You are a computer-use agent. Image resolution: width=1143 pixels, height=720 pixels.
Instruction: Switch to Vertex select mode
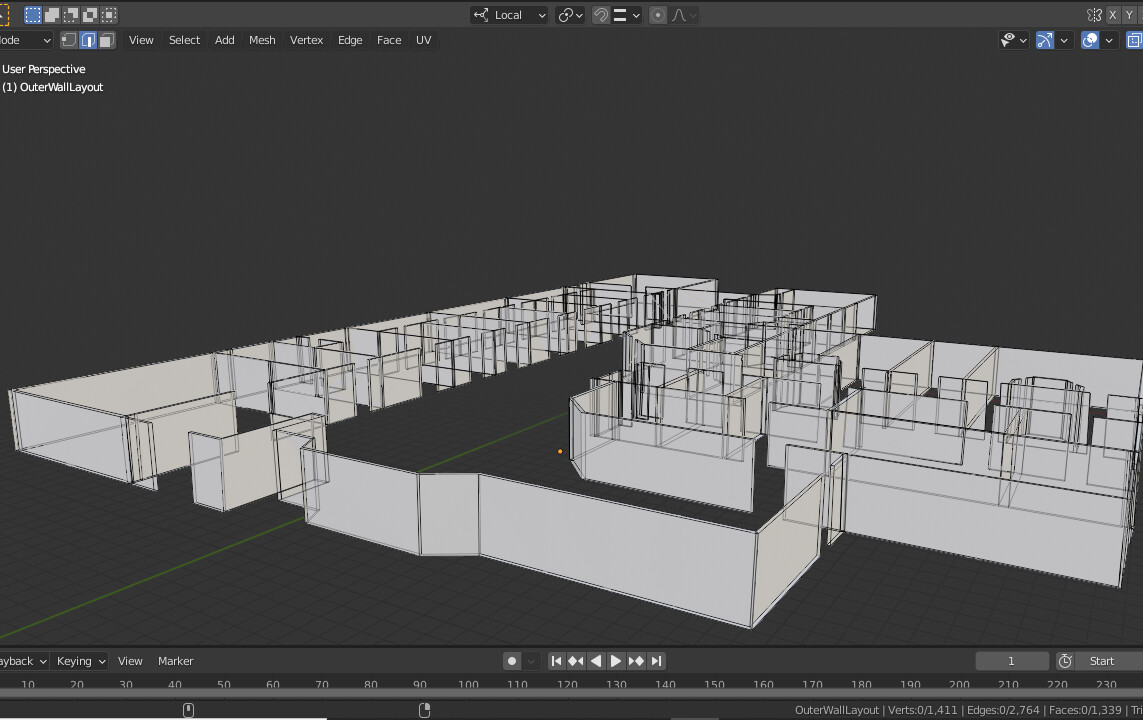coord(67,40)
